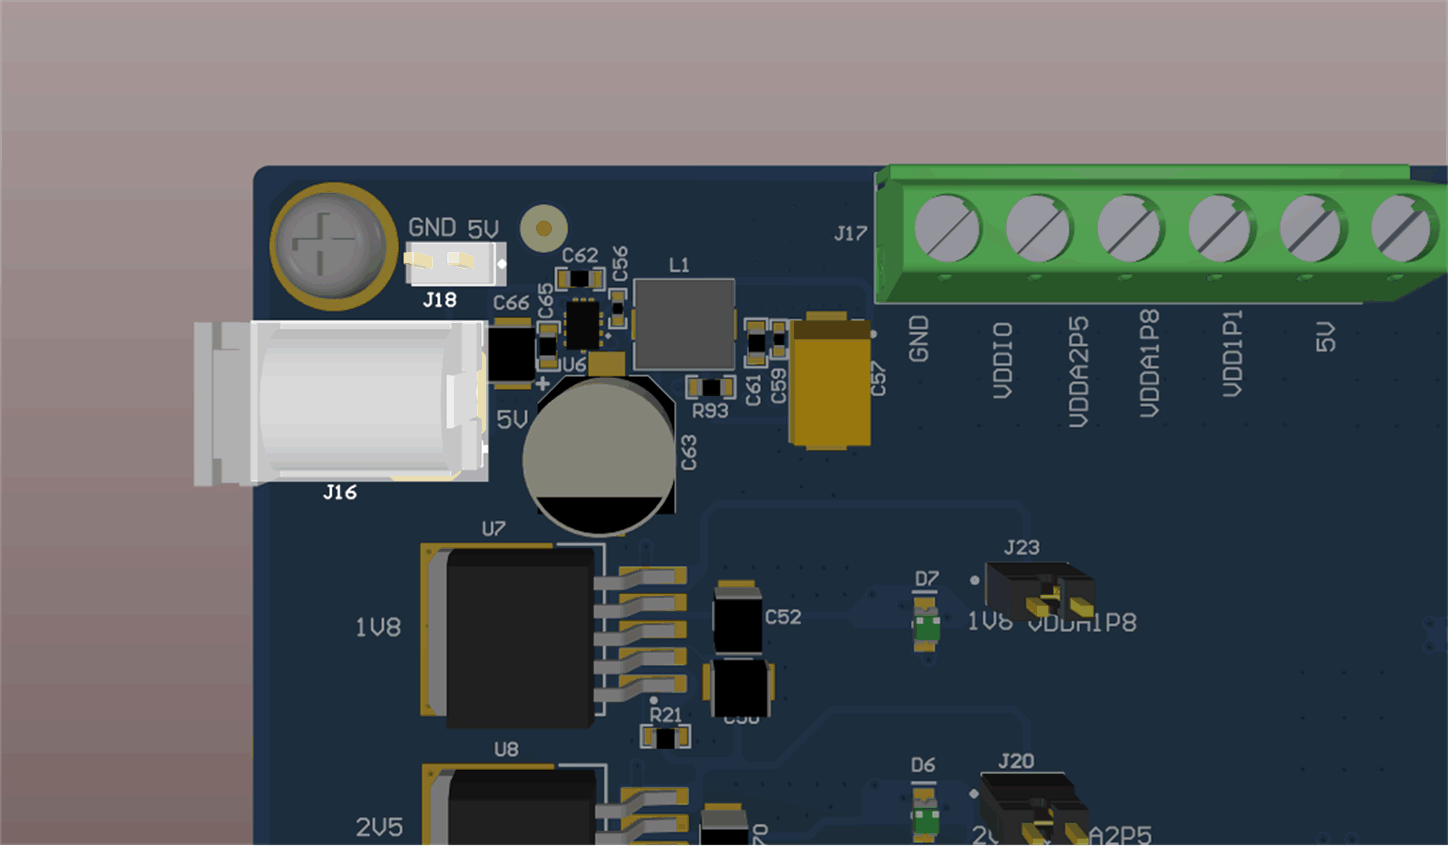Click the 2V5 label left of U8
This screenshot has height=846, width=1449.
380,827
